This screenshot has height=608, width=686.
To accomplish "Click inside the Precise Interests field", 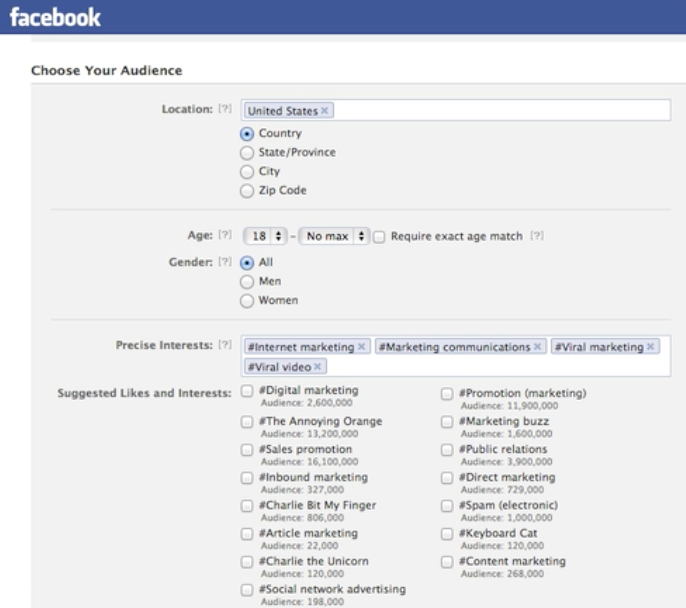I will click(455, 356).
